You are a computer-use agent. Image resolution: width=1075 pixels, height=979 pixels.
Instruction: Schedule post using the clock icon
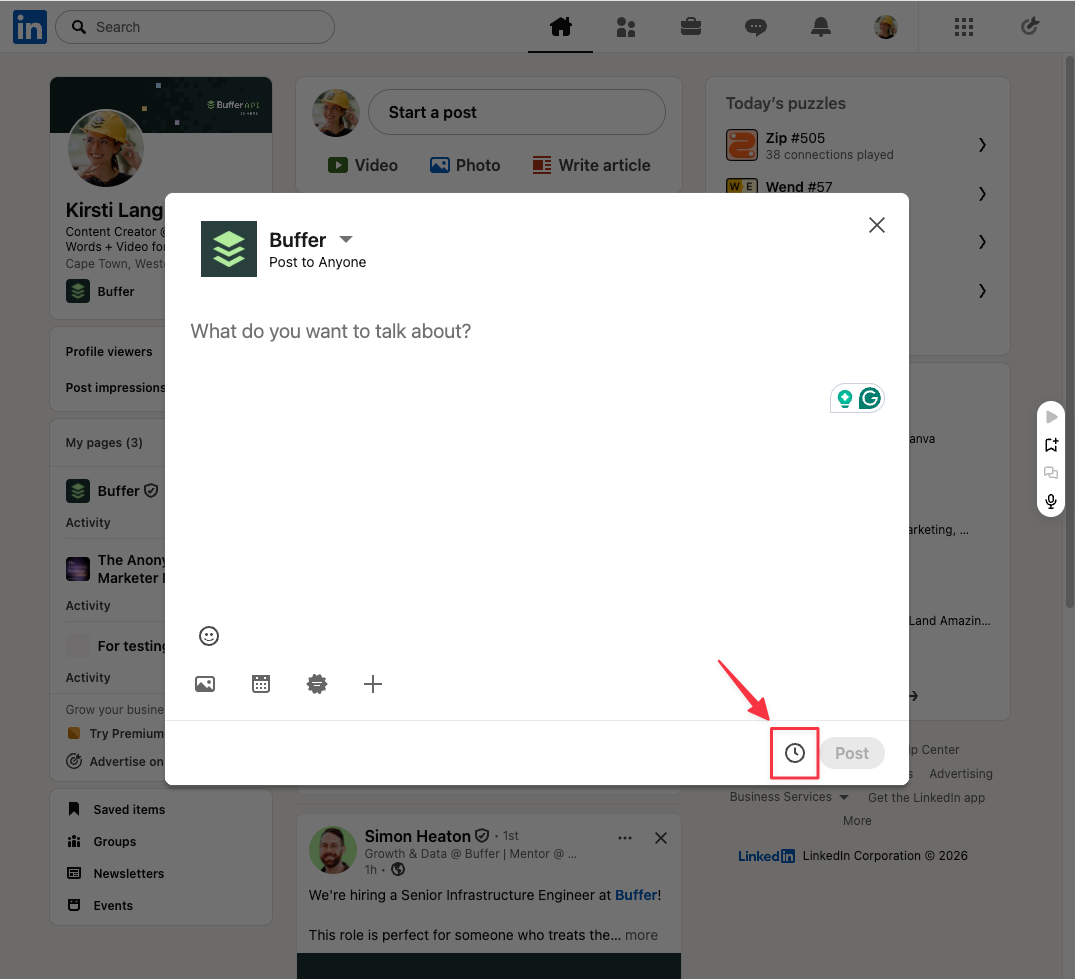coord(795,753)
